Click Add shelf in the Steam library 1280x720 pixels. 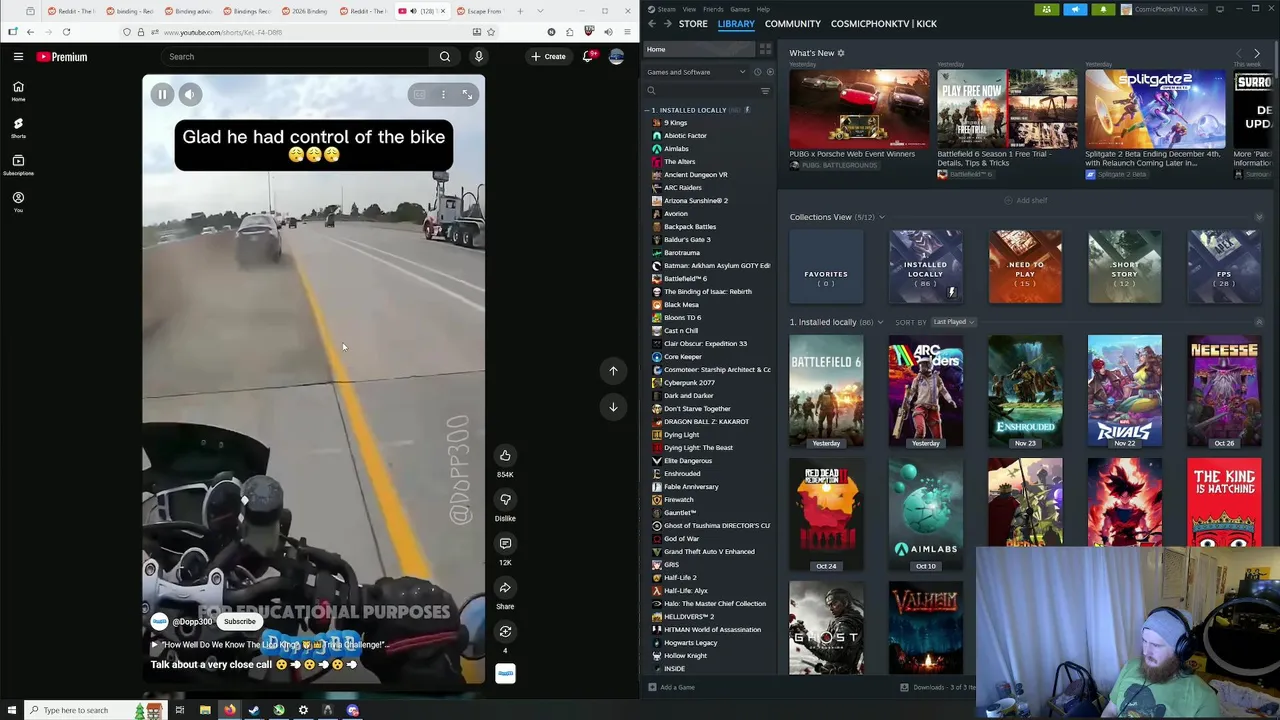pyautogui.click(x=1026, y=201)
